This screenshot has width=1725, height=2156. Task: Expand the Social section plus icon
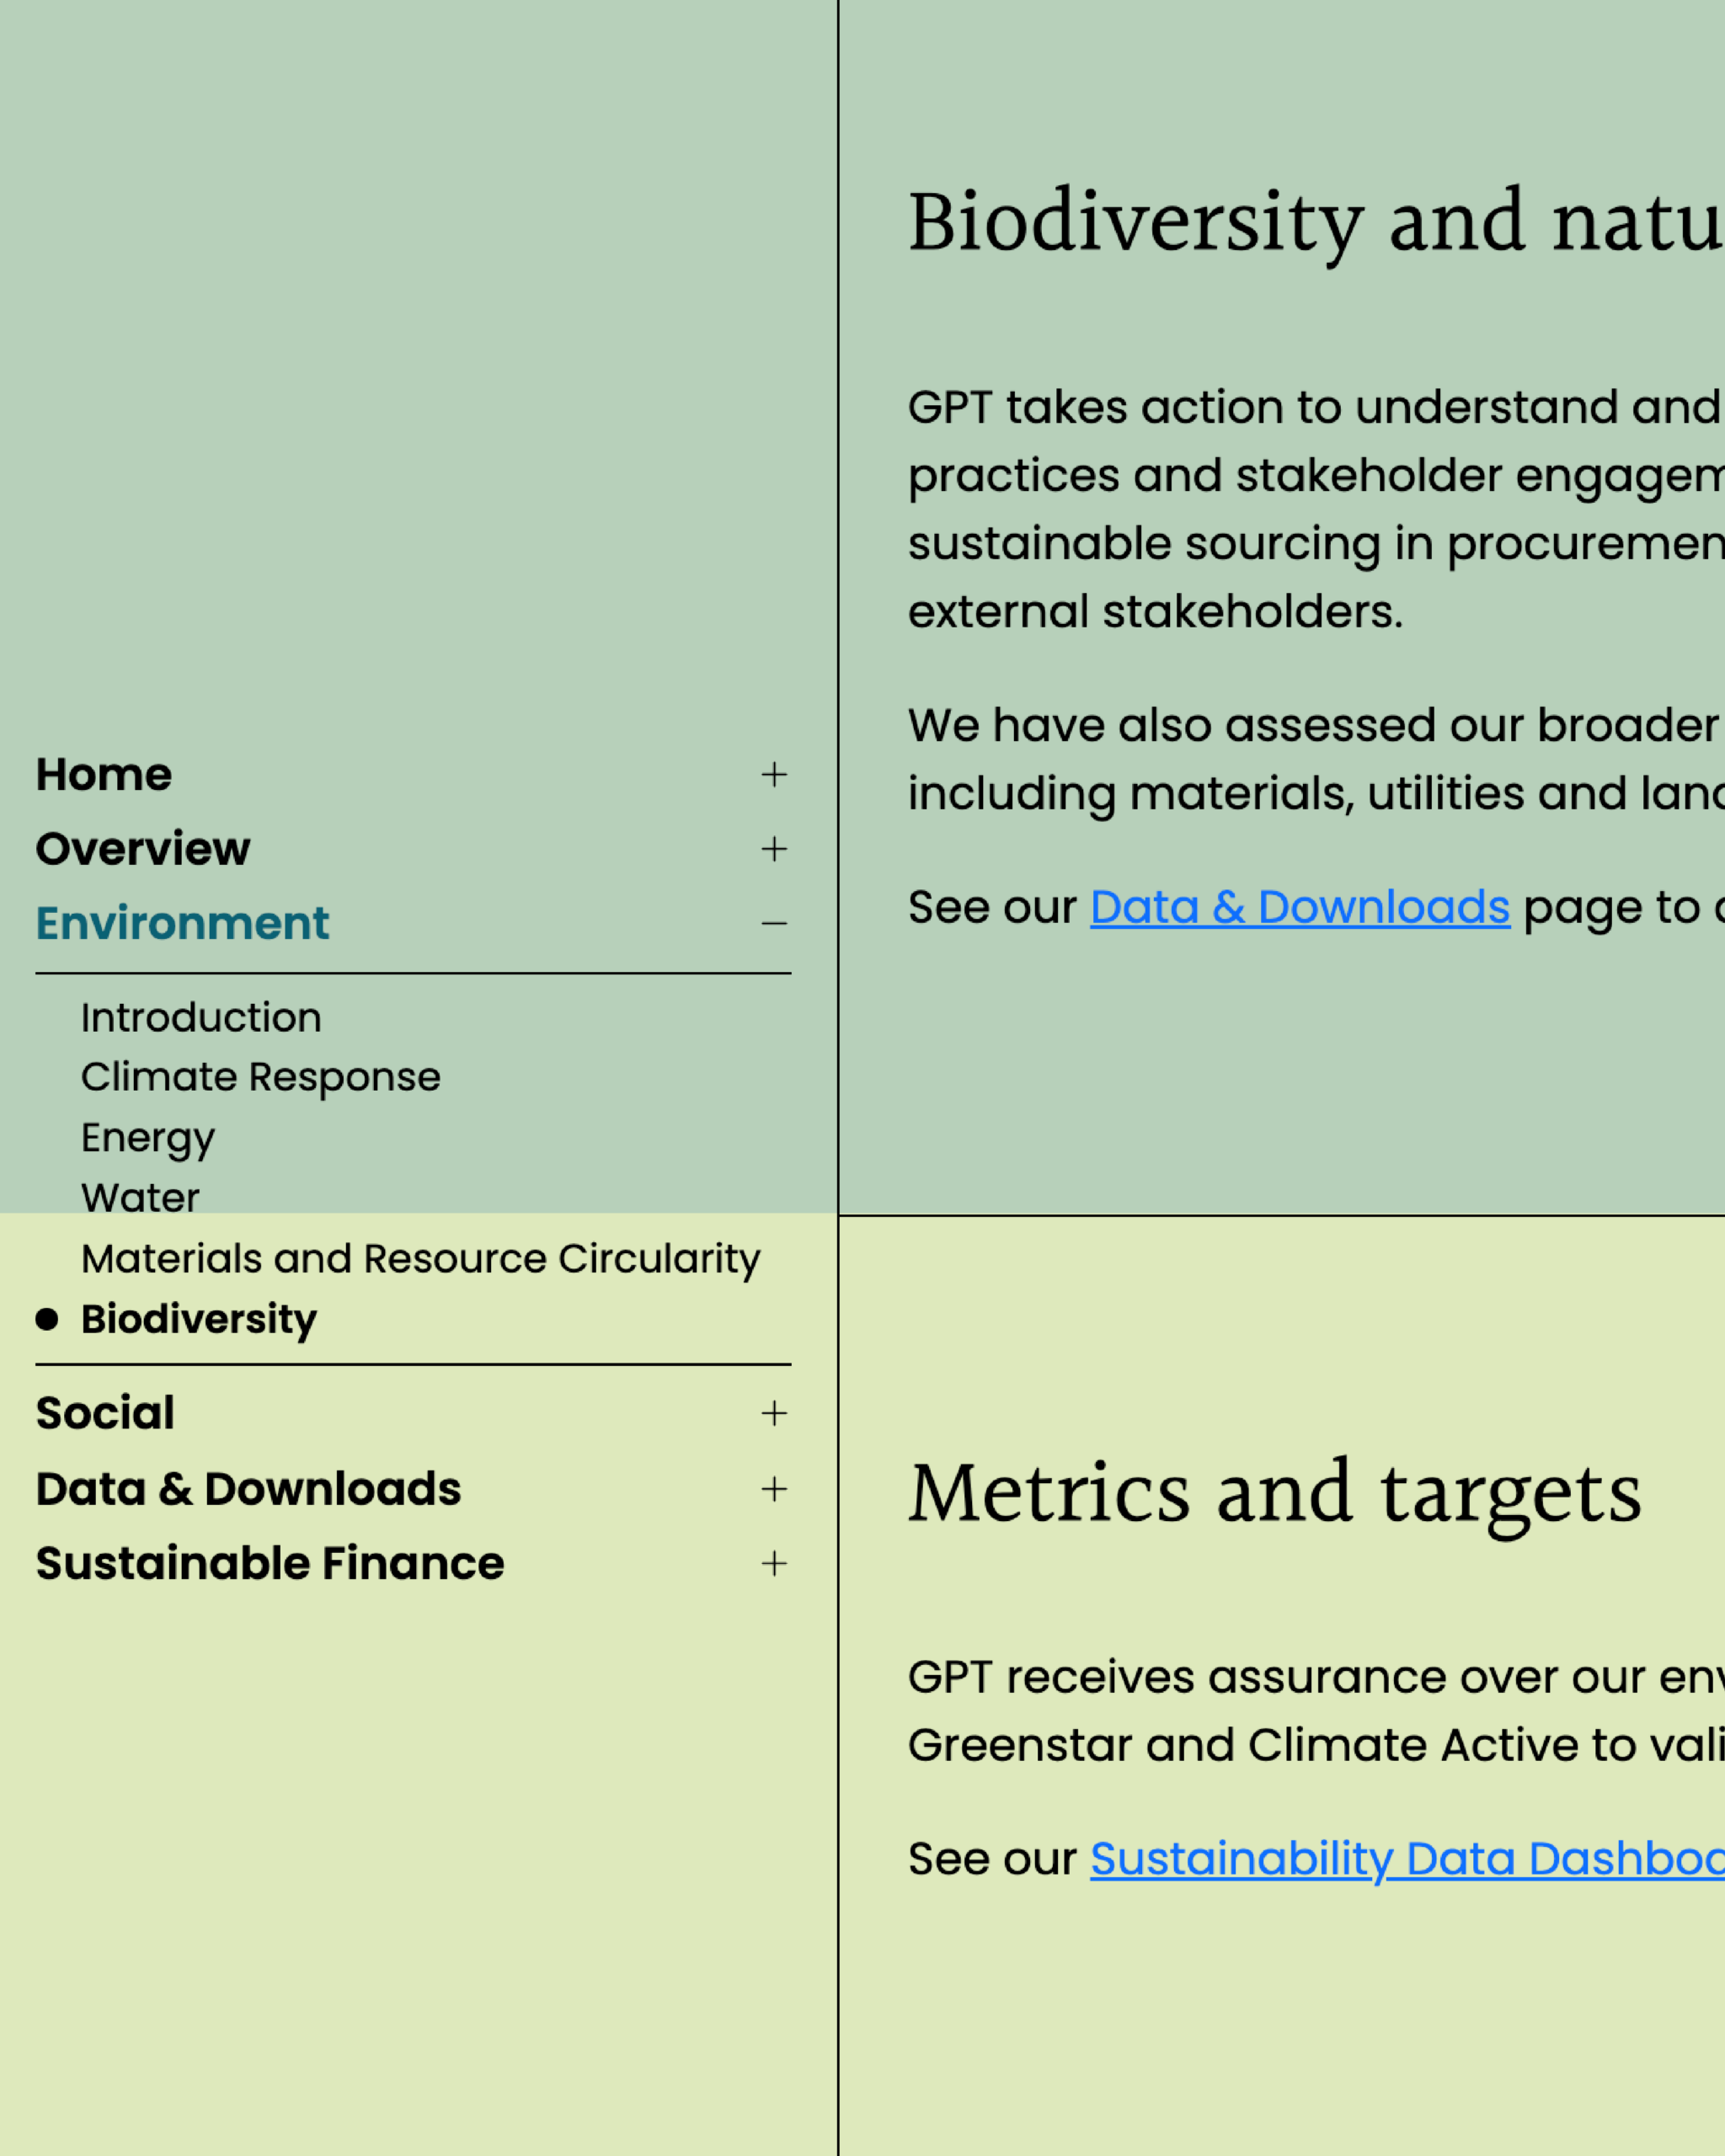(774, 1413)
